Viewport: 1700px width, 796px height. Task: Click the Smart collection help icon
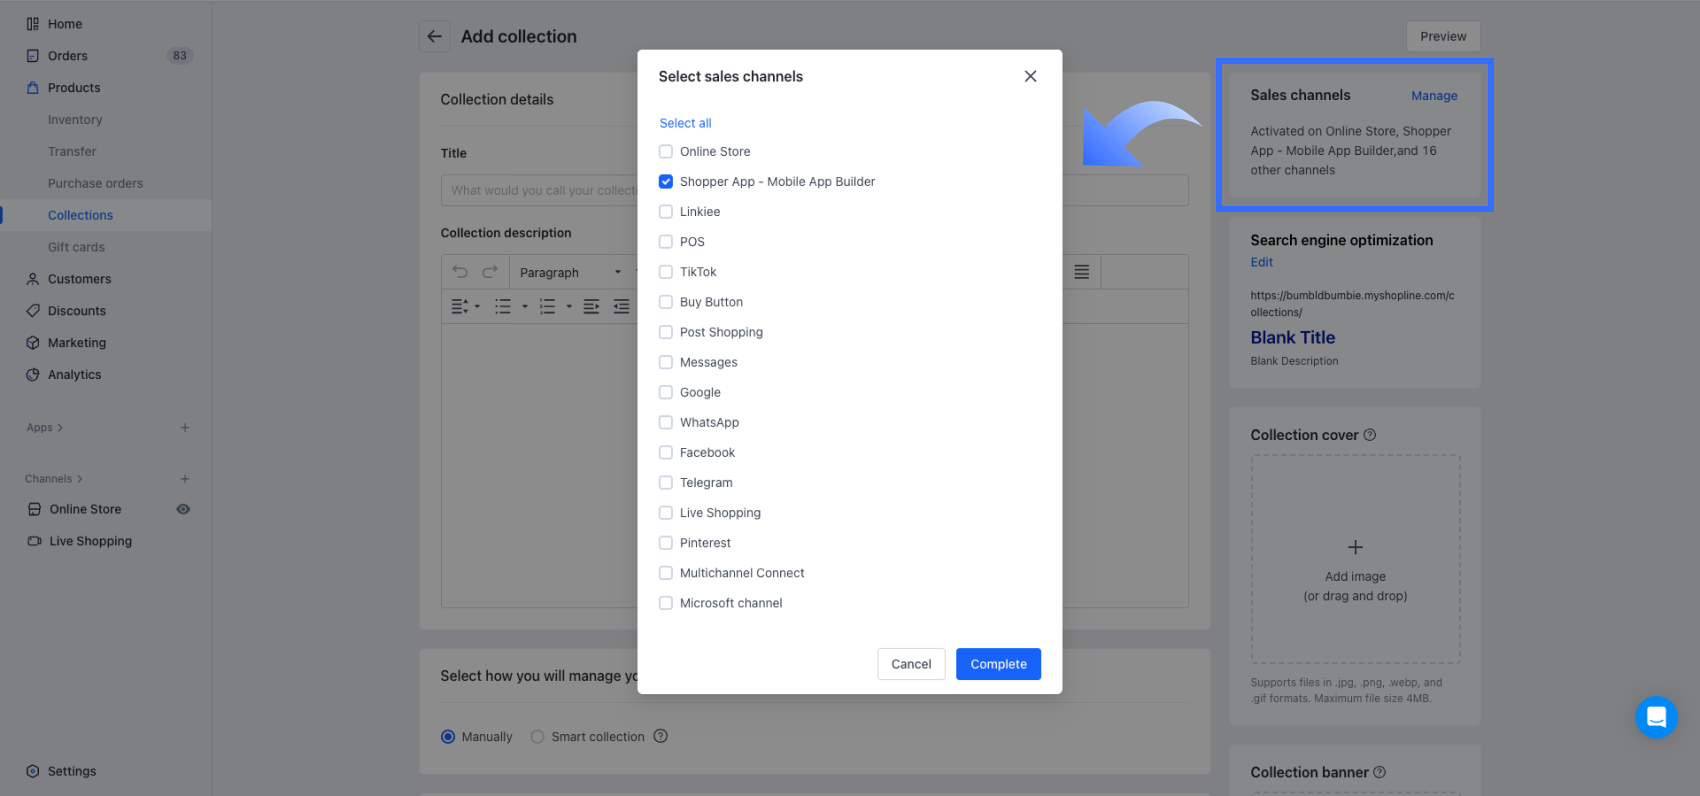pos(661,737)
